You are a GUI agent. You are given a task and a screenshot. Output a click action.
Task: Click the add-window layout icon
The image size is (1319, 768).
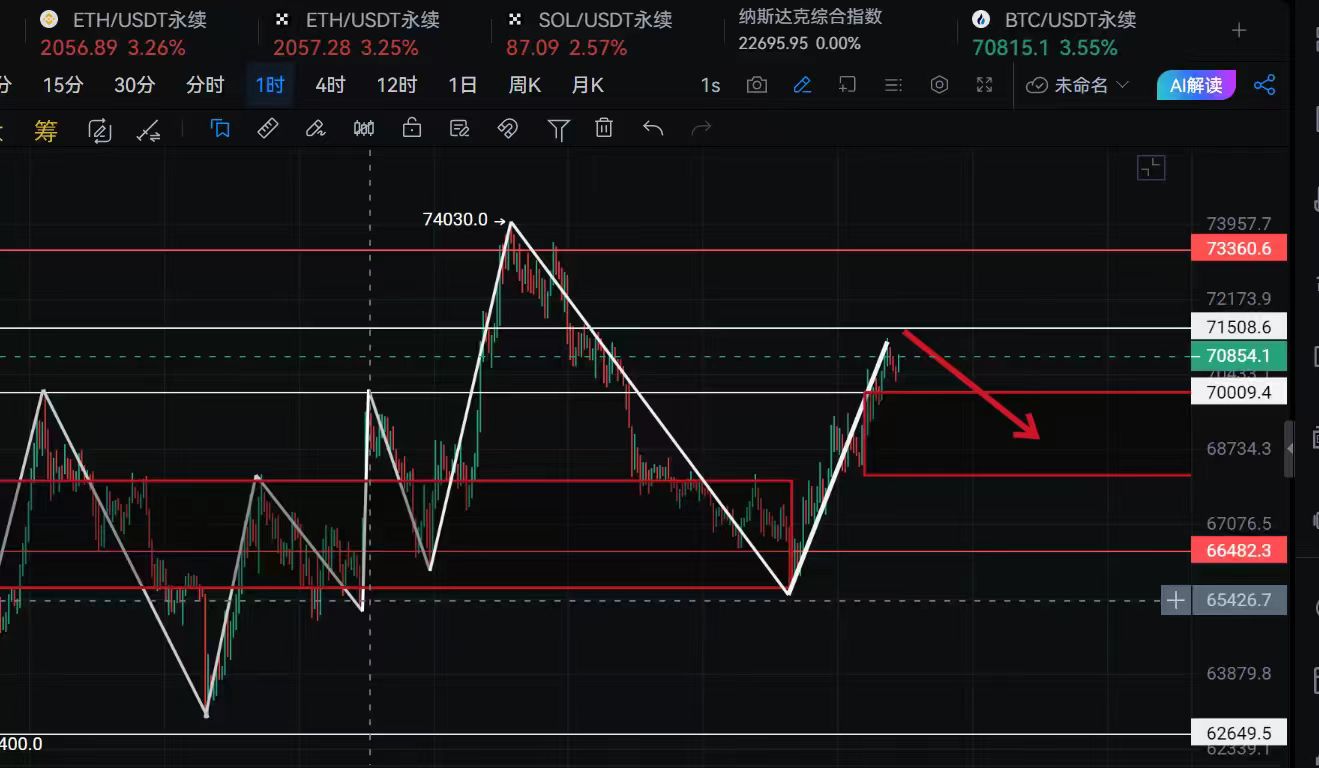(847, 85)
